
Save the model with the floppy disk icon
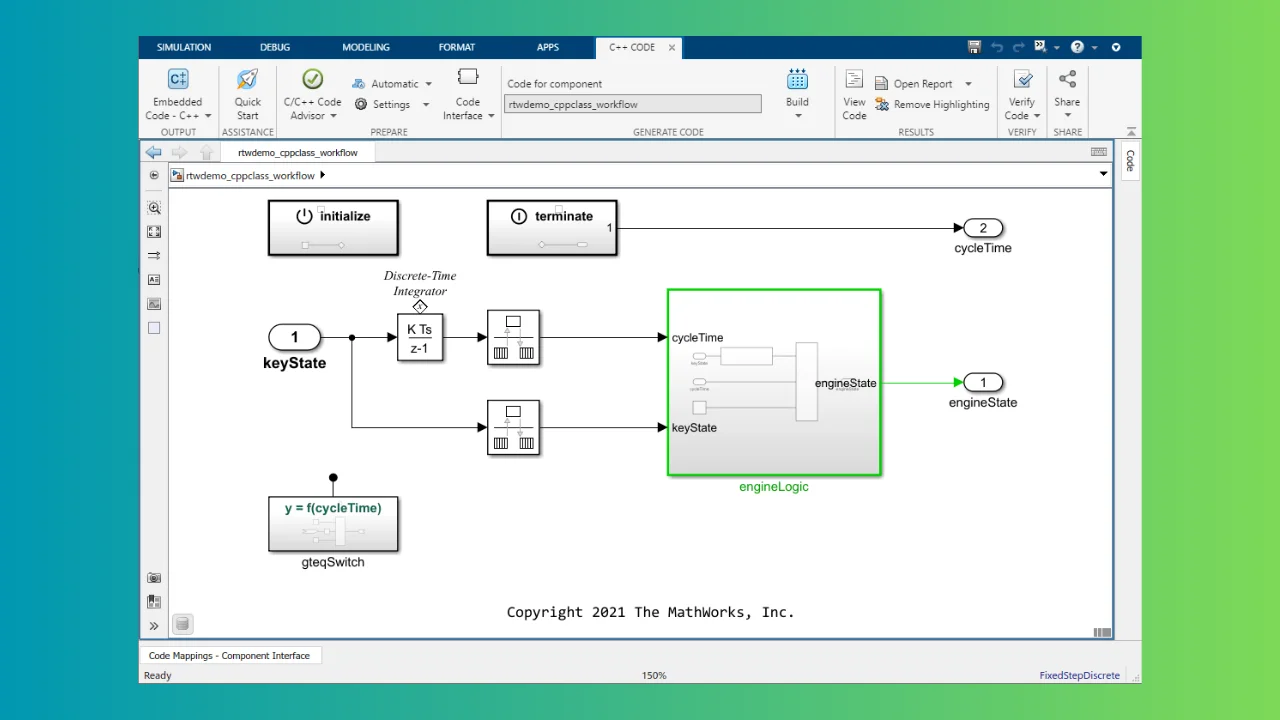[975, 47]
